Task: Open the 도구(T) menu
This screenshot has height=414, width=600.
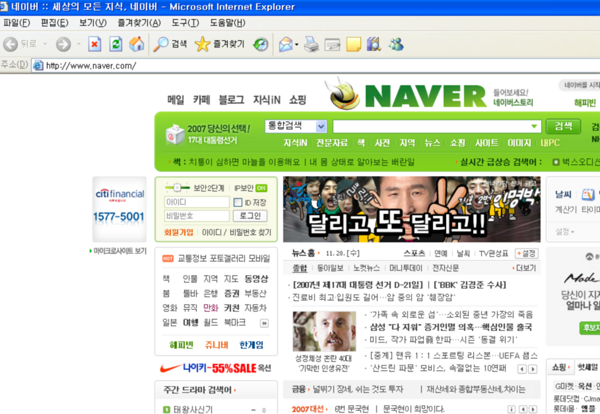Action: 185,23
